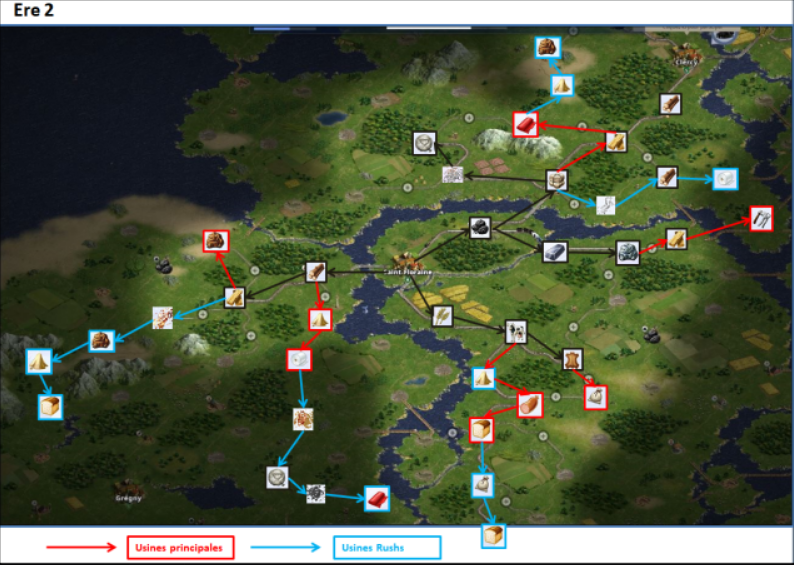Select the red brick icon with red border
The width and height of the screenshot is (794, 565).
[526, 124]
